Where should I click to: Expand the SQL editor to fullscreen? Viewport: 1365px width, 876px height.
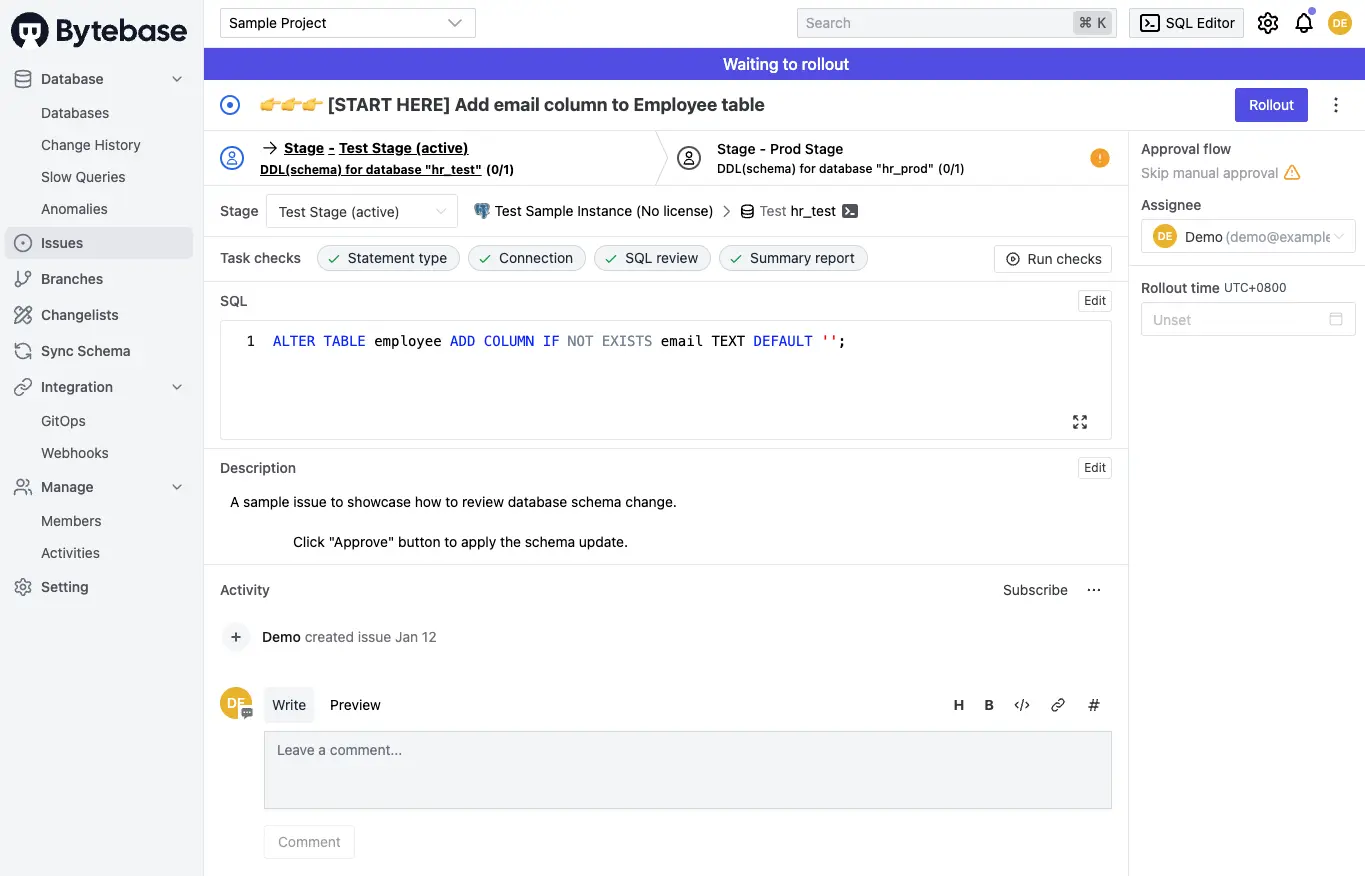pos(1080,422)
